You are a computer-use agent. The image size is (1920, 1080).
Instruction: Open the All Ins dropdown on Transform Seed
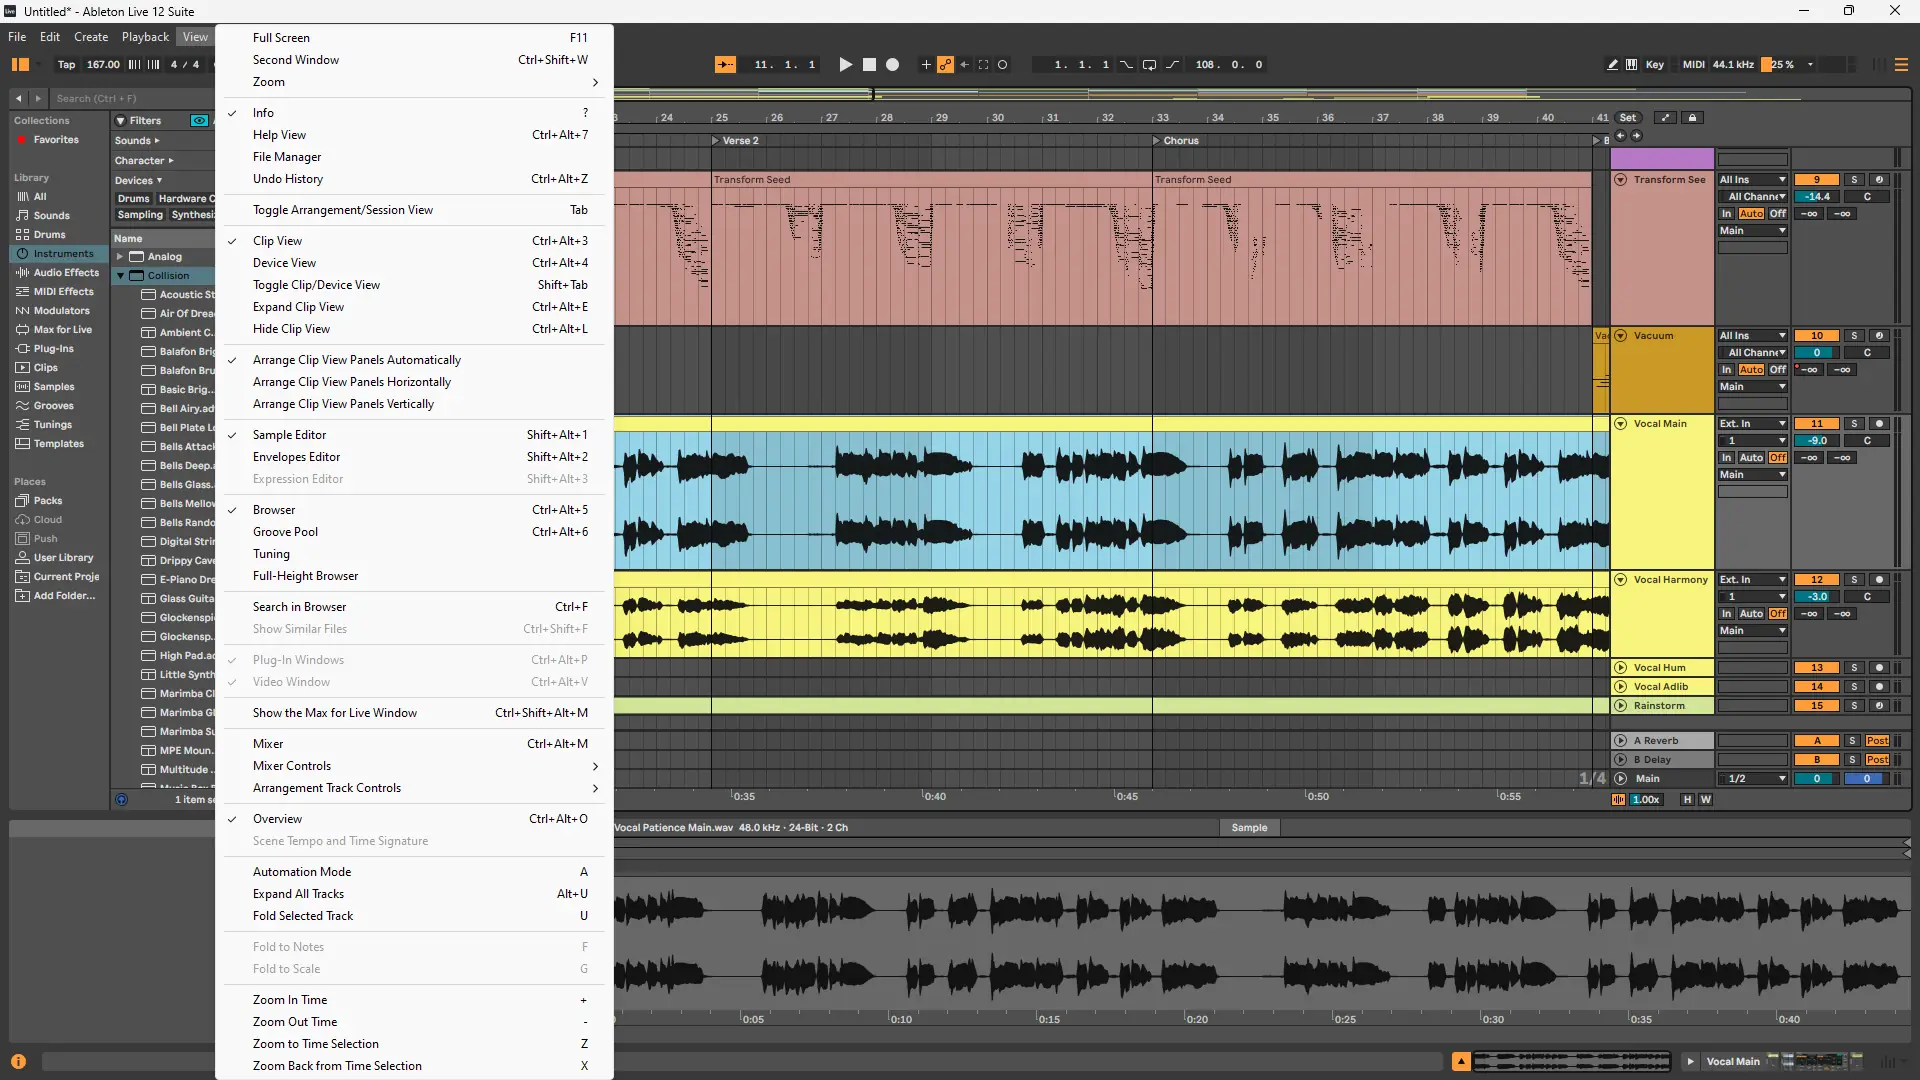point(1752,180)
